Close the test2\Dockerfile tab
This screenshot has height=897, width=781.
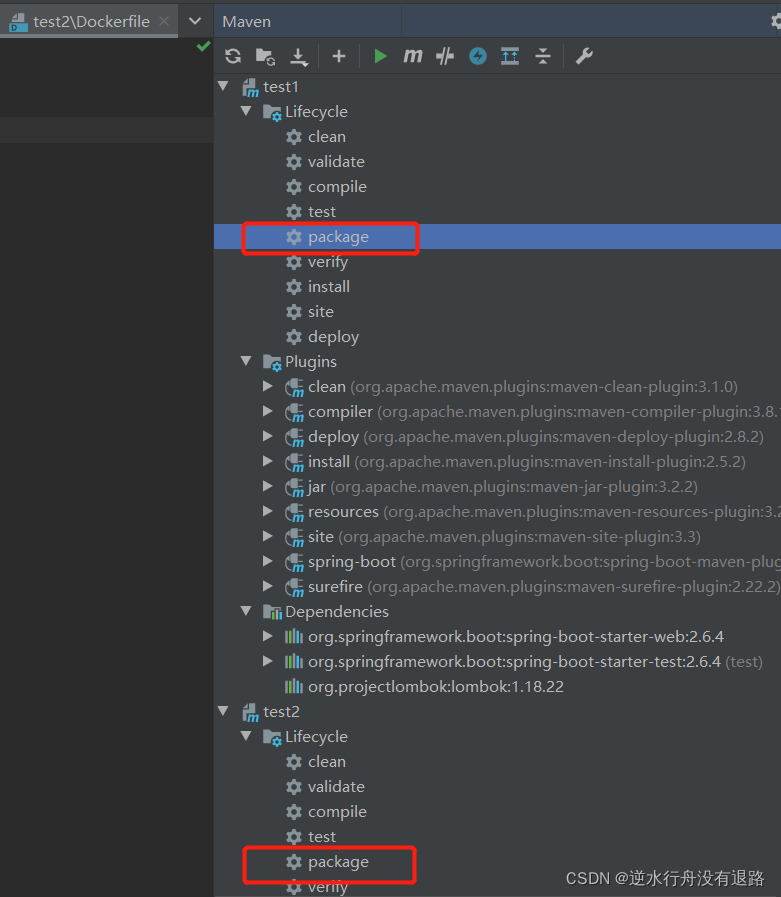(x=164, y=21)
